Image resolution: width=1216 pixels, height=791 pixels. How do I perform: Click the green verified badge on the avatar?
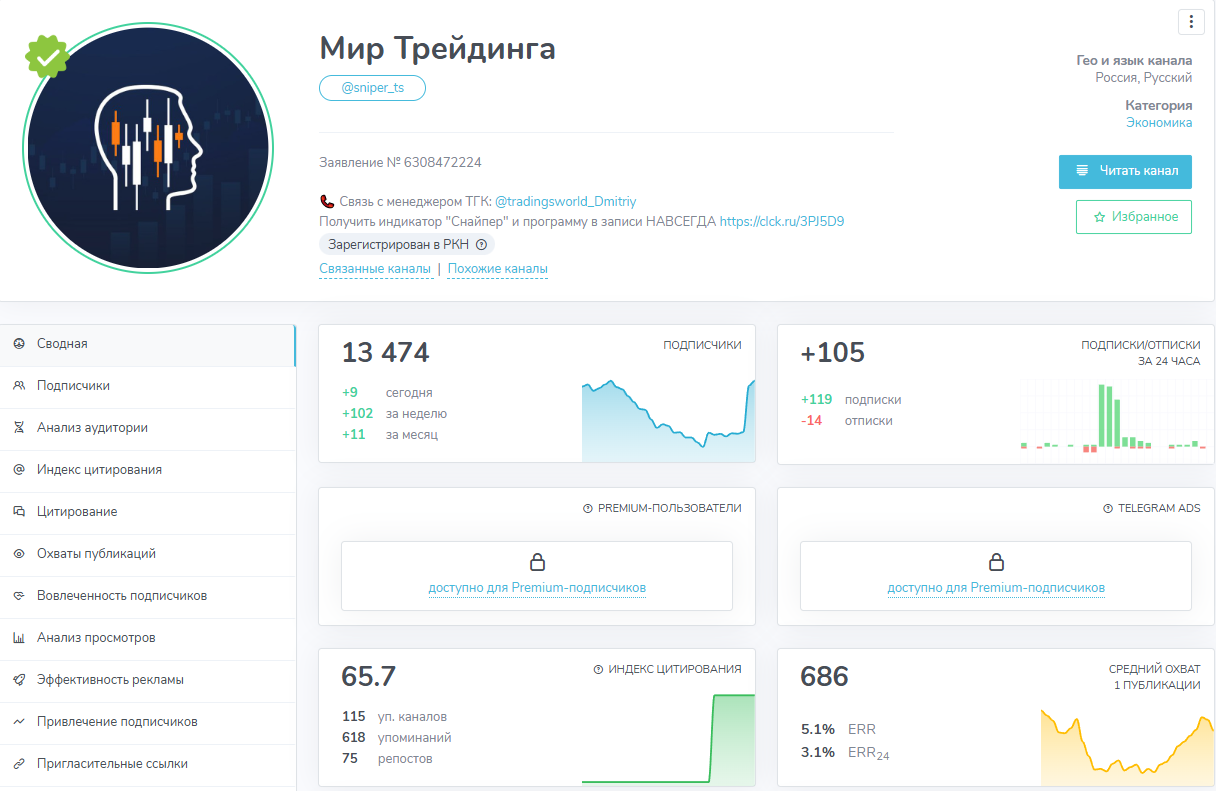47,56
